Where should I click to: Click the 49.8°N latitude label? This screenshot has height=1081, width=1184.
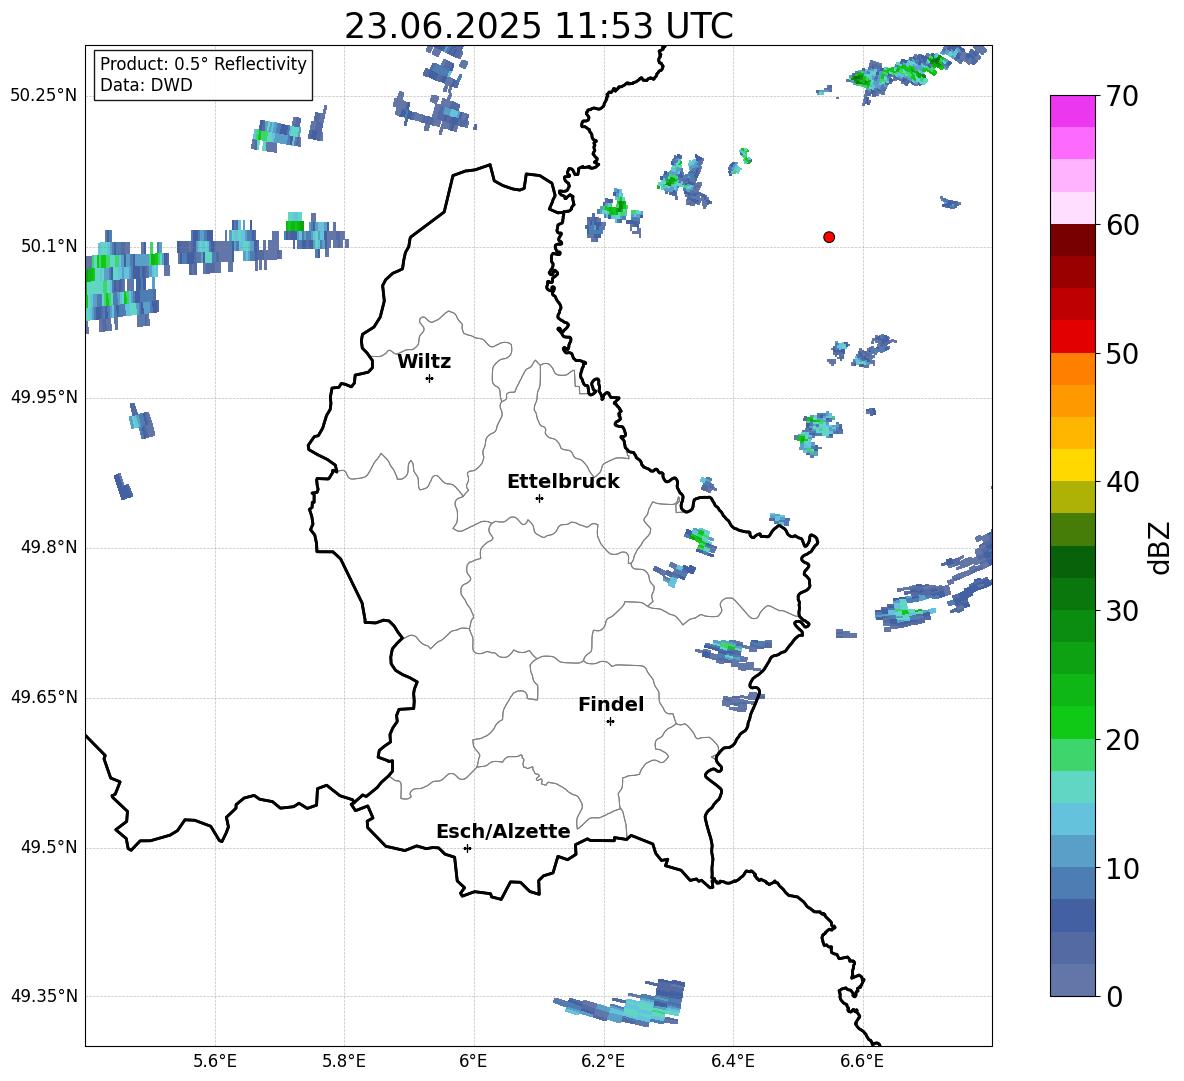coord(49,547)
